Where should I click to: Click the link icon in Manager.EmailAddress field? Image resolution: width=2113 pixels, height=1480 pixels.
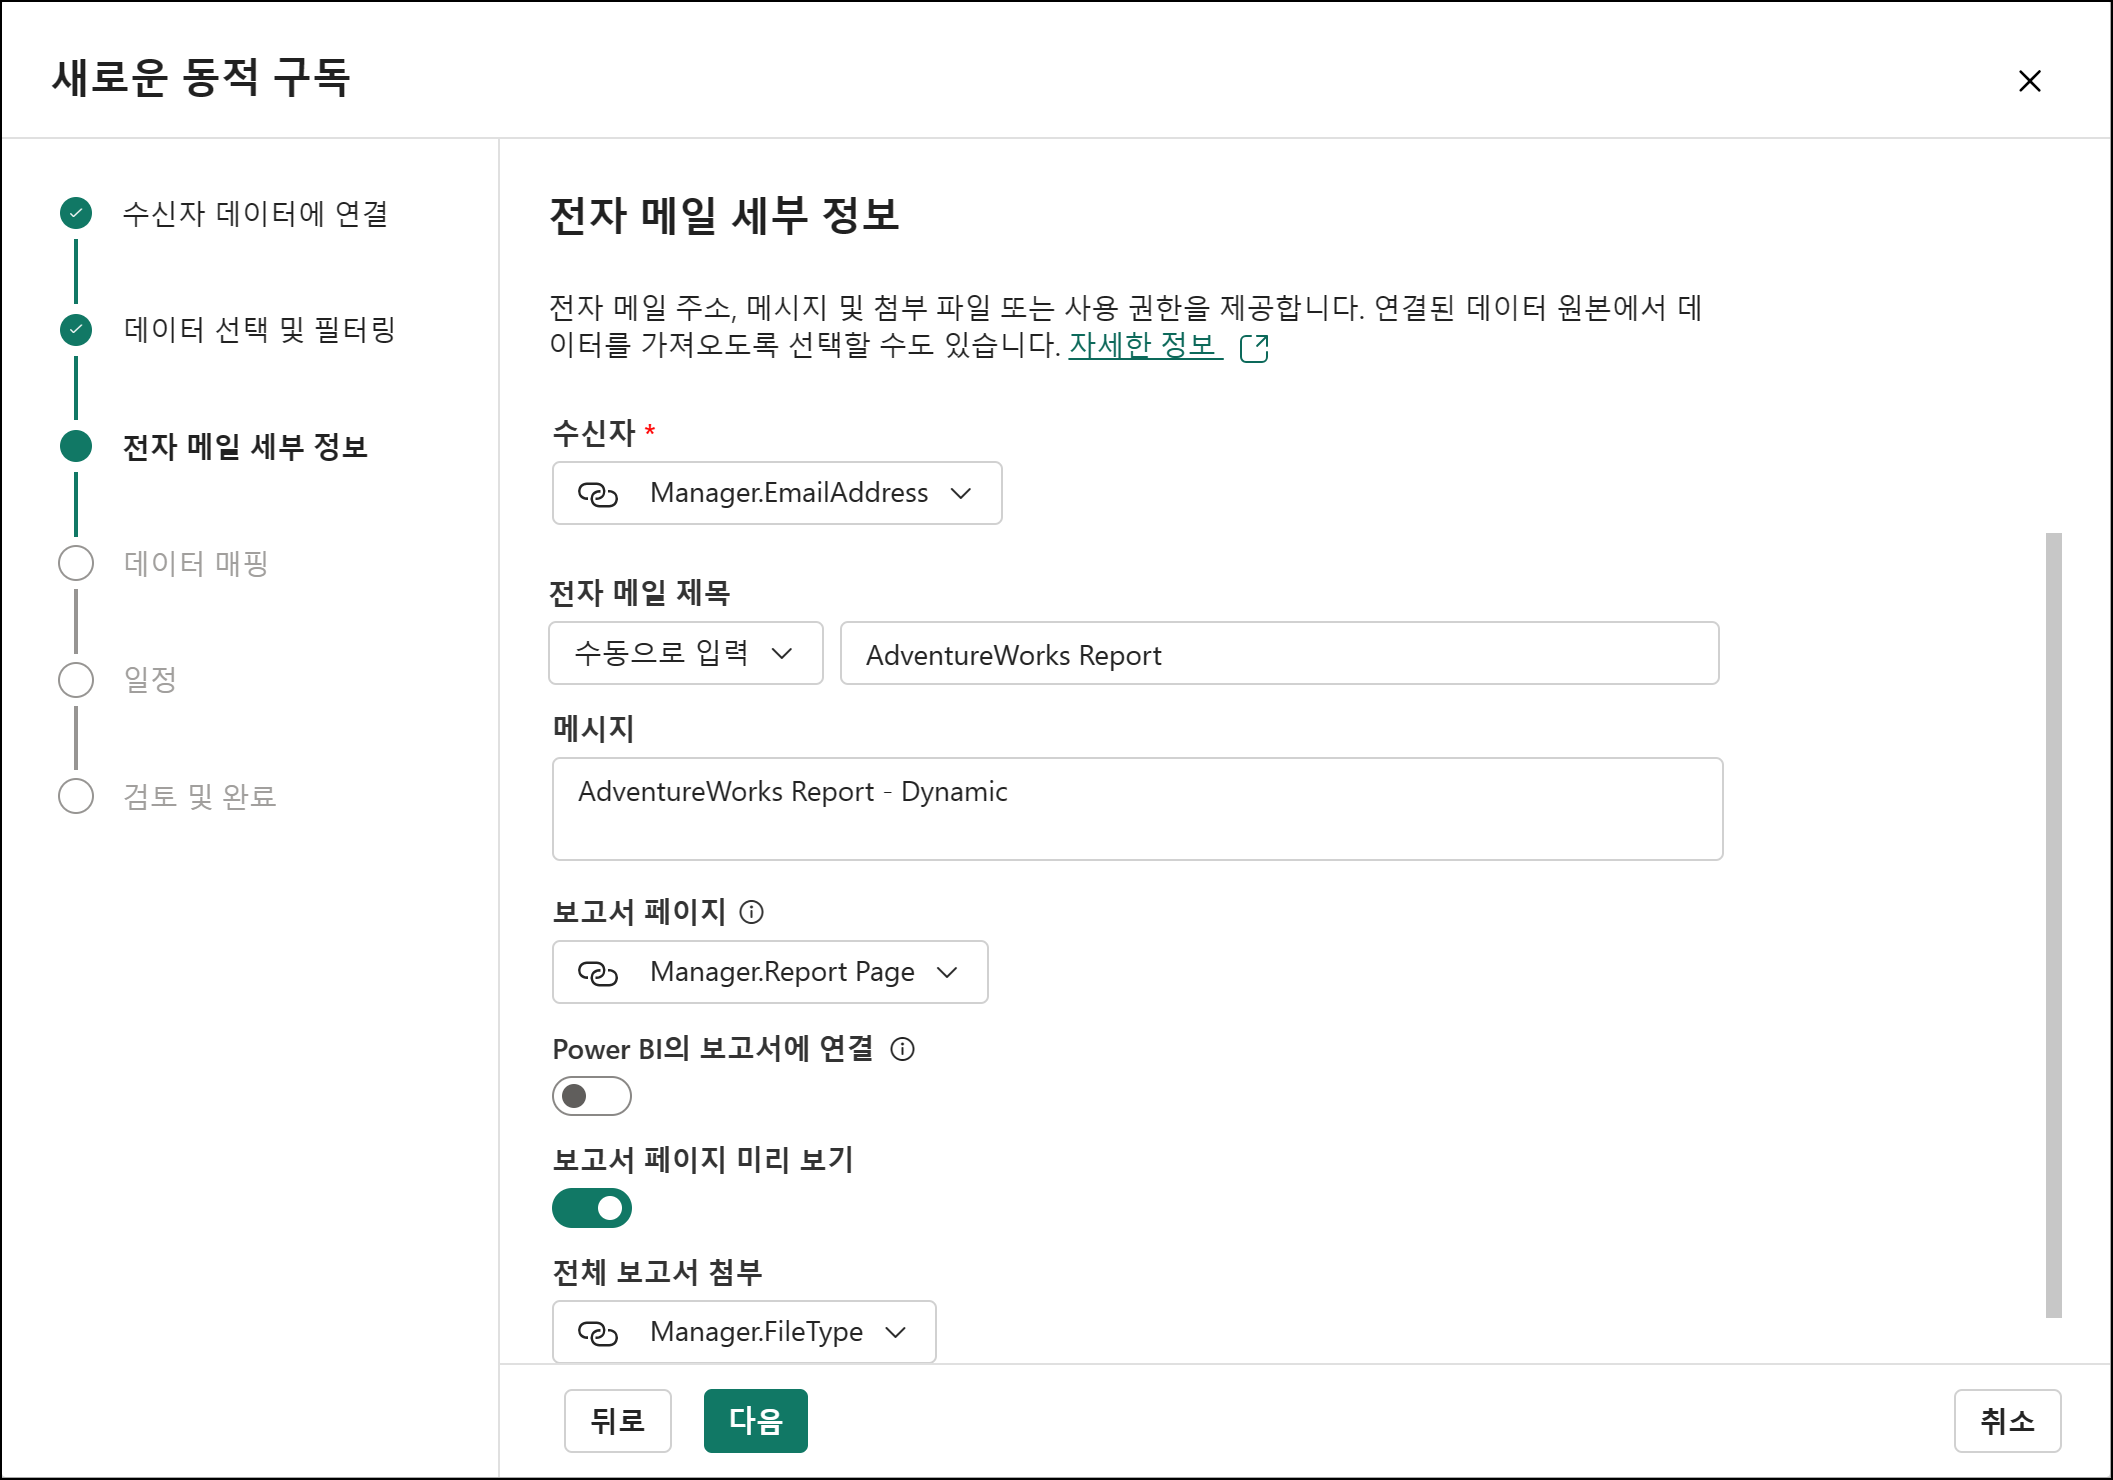[x=598, y=494]
